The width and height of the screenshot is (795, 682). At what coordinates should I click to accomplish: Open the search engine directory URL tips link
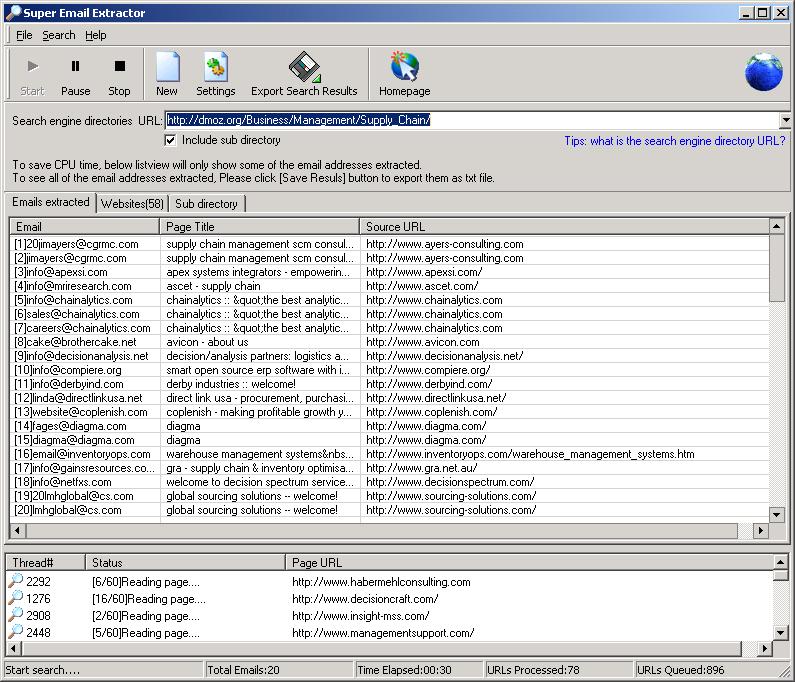coord(674,141)
